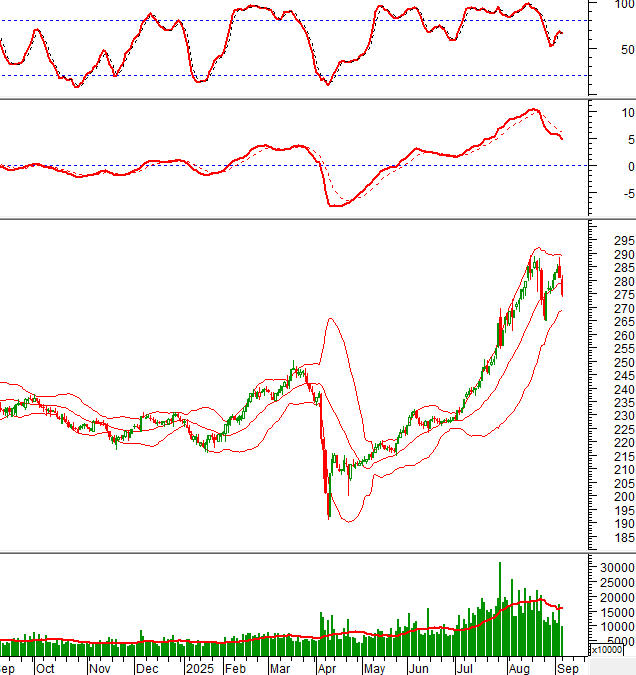
Task: Click the 255 price axis label
Action: click(624, 349)
